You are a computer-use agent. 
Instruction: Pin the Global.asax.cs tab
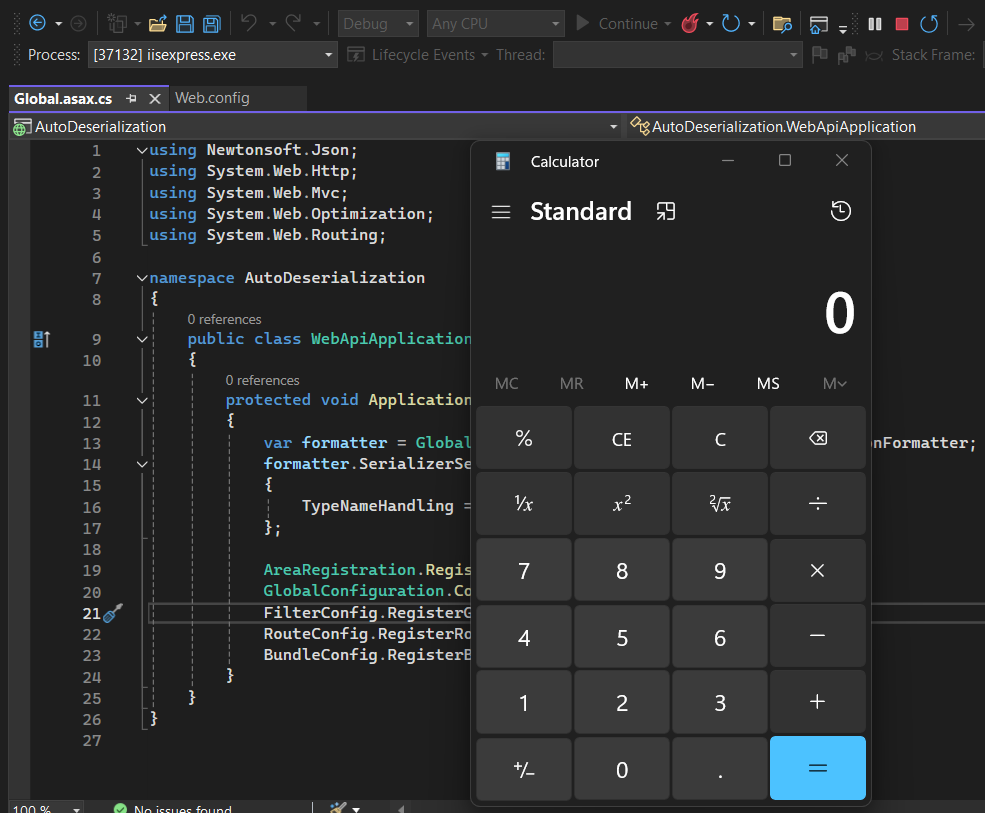tap(131, 98)
